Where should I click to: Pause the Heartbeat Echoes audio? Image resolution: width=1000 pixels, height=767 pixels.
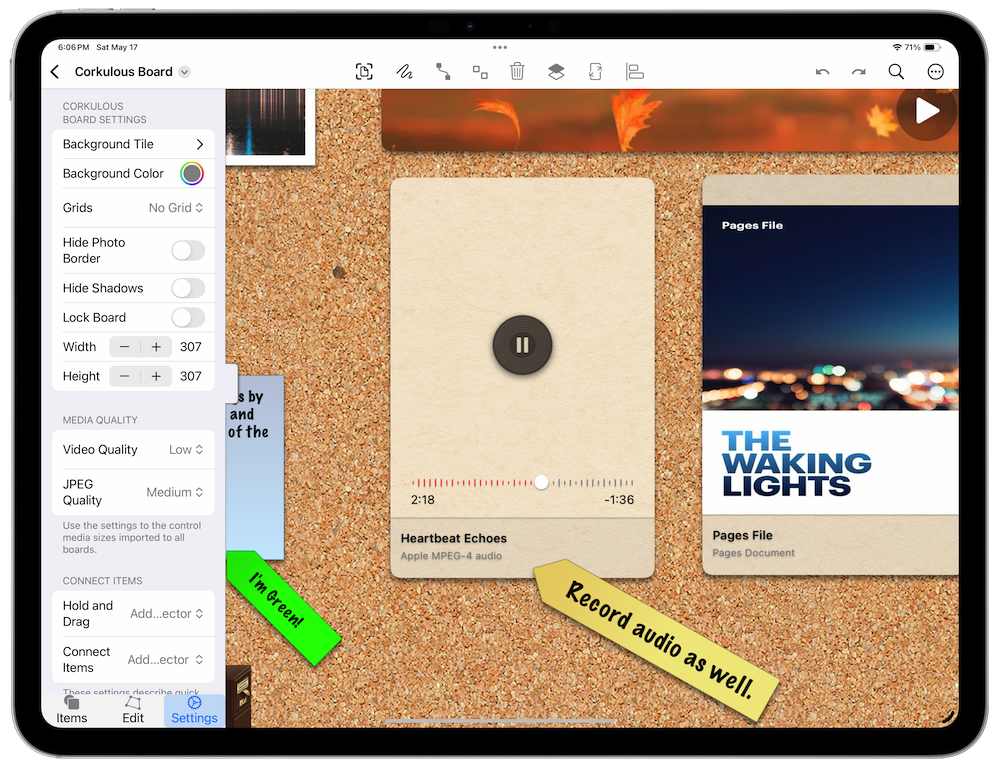(522, 345)
